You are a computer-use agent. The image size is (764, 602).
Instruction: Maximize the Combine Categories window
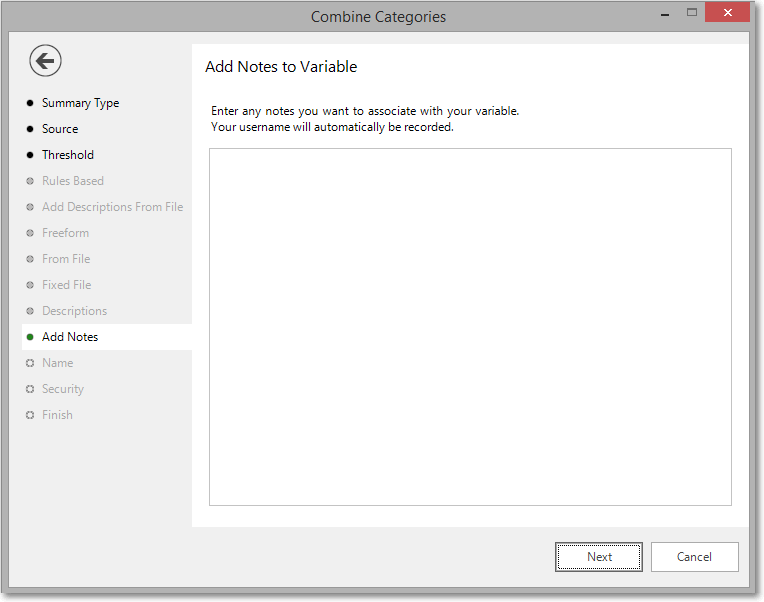[692, 13]
